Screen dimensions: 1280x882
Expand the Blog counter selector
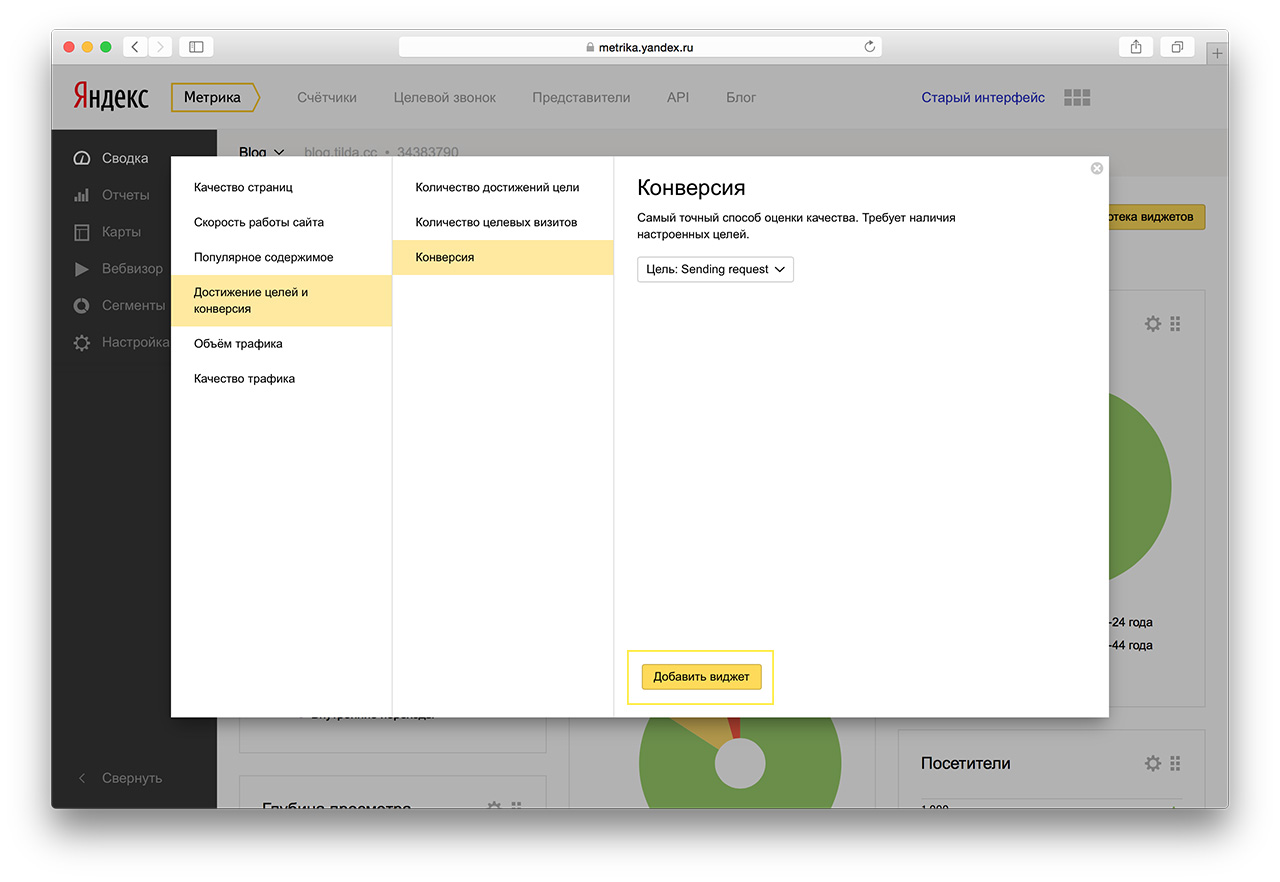tap(262, 152)
